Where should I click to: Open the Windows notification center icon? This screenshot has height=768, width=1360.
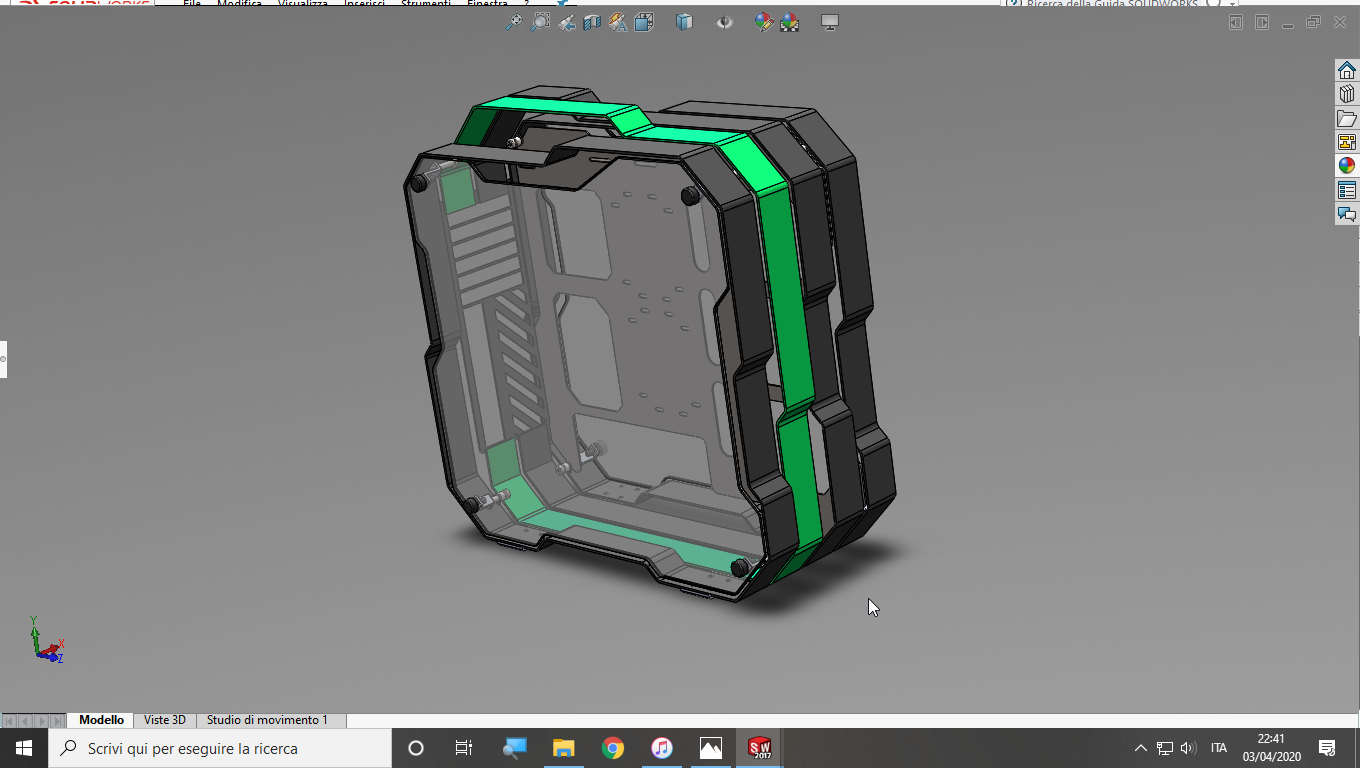coord(1327,748)
